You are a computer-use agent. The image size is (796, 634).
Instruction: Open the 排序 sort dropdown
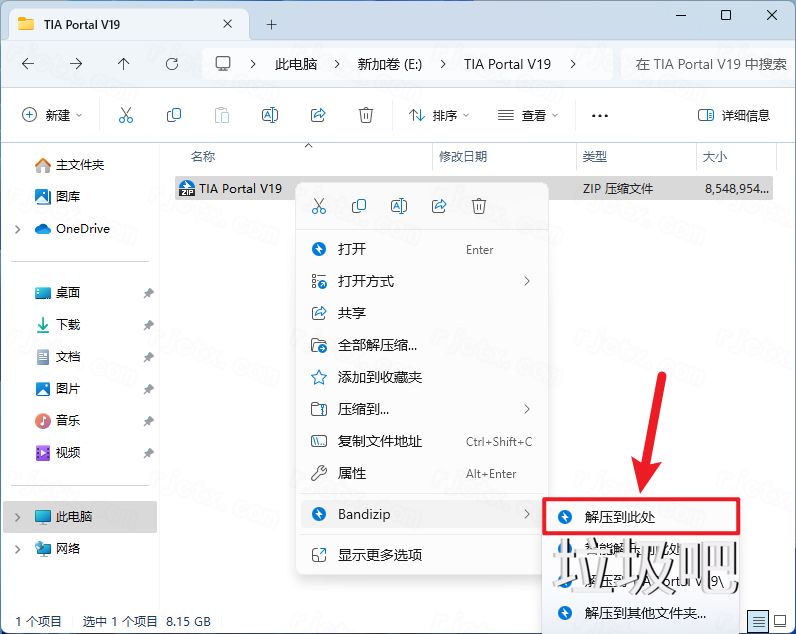439,115
